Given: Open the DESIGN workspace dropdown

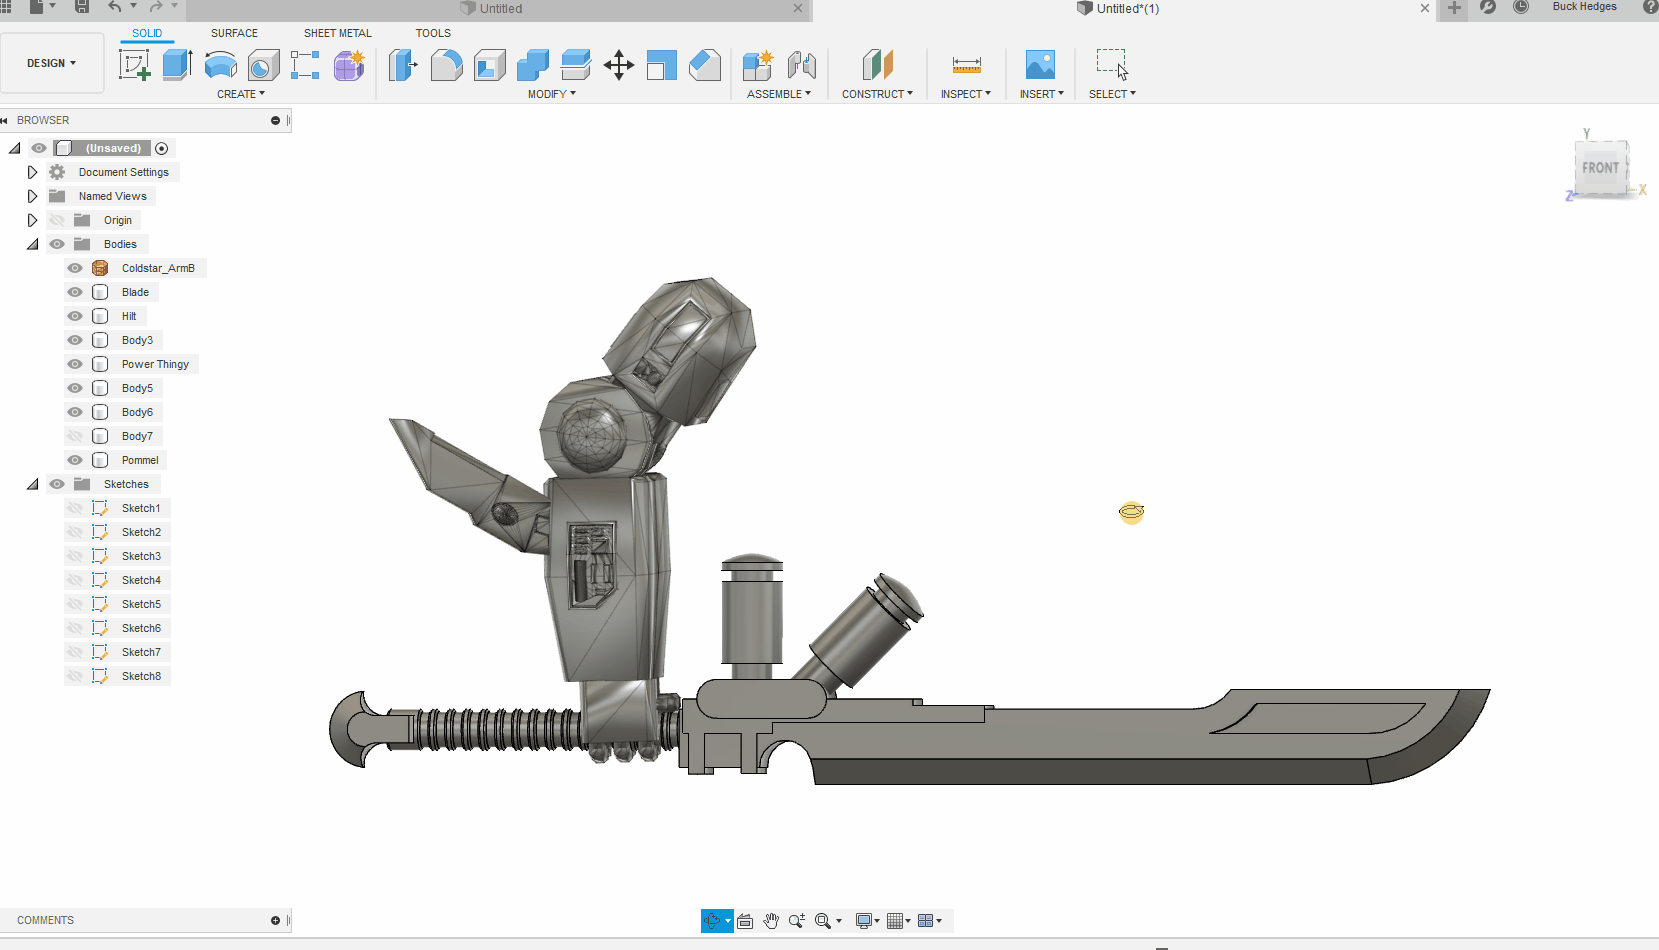Looking at the screenshot, I should pos(52,63).
